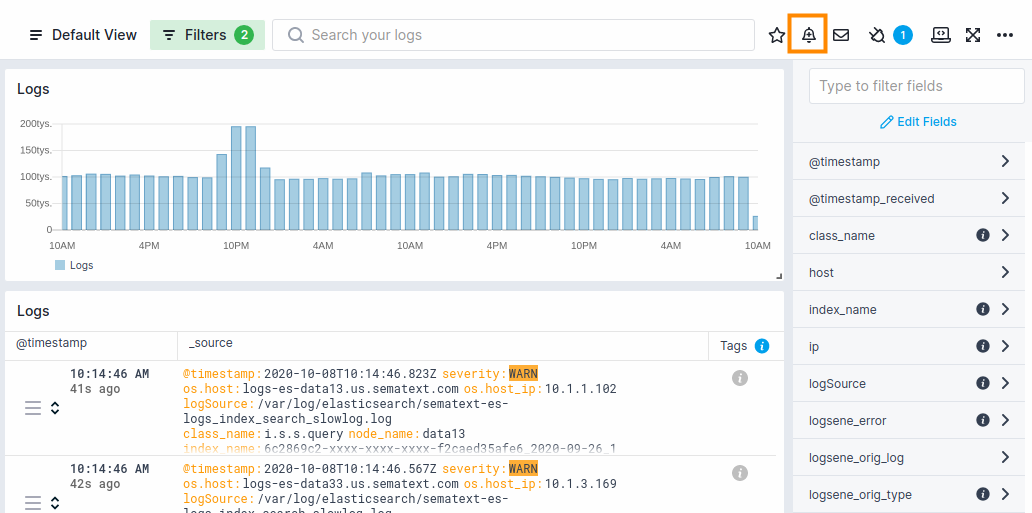Expand the class_name field chevron
1032x513 pixels.
point(1005,235)
